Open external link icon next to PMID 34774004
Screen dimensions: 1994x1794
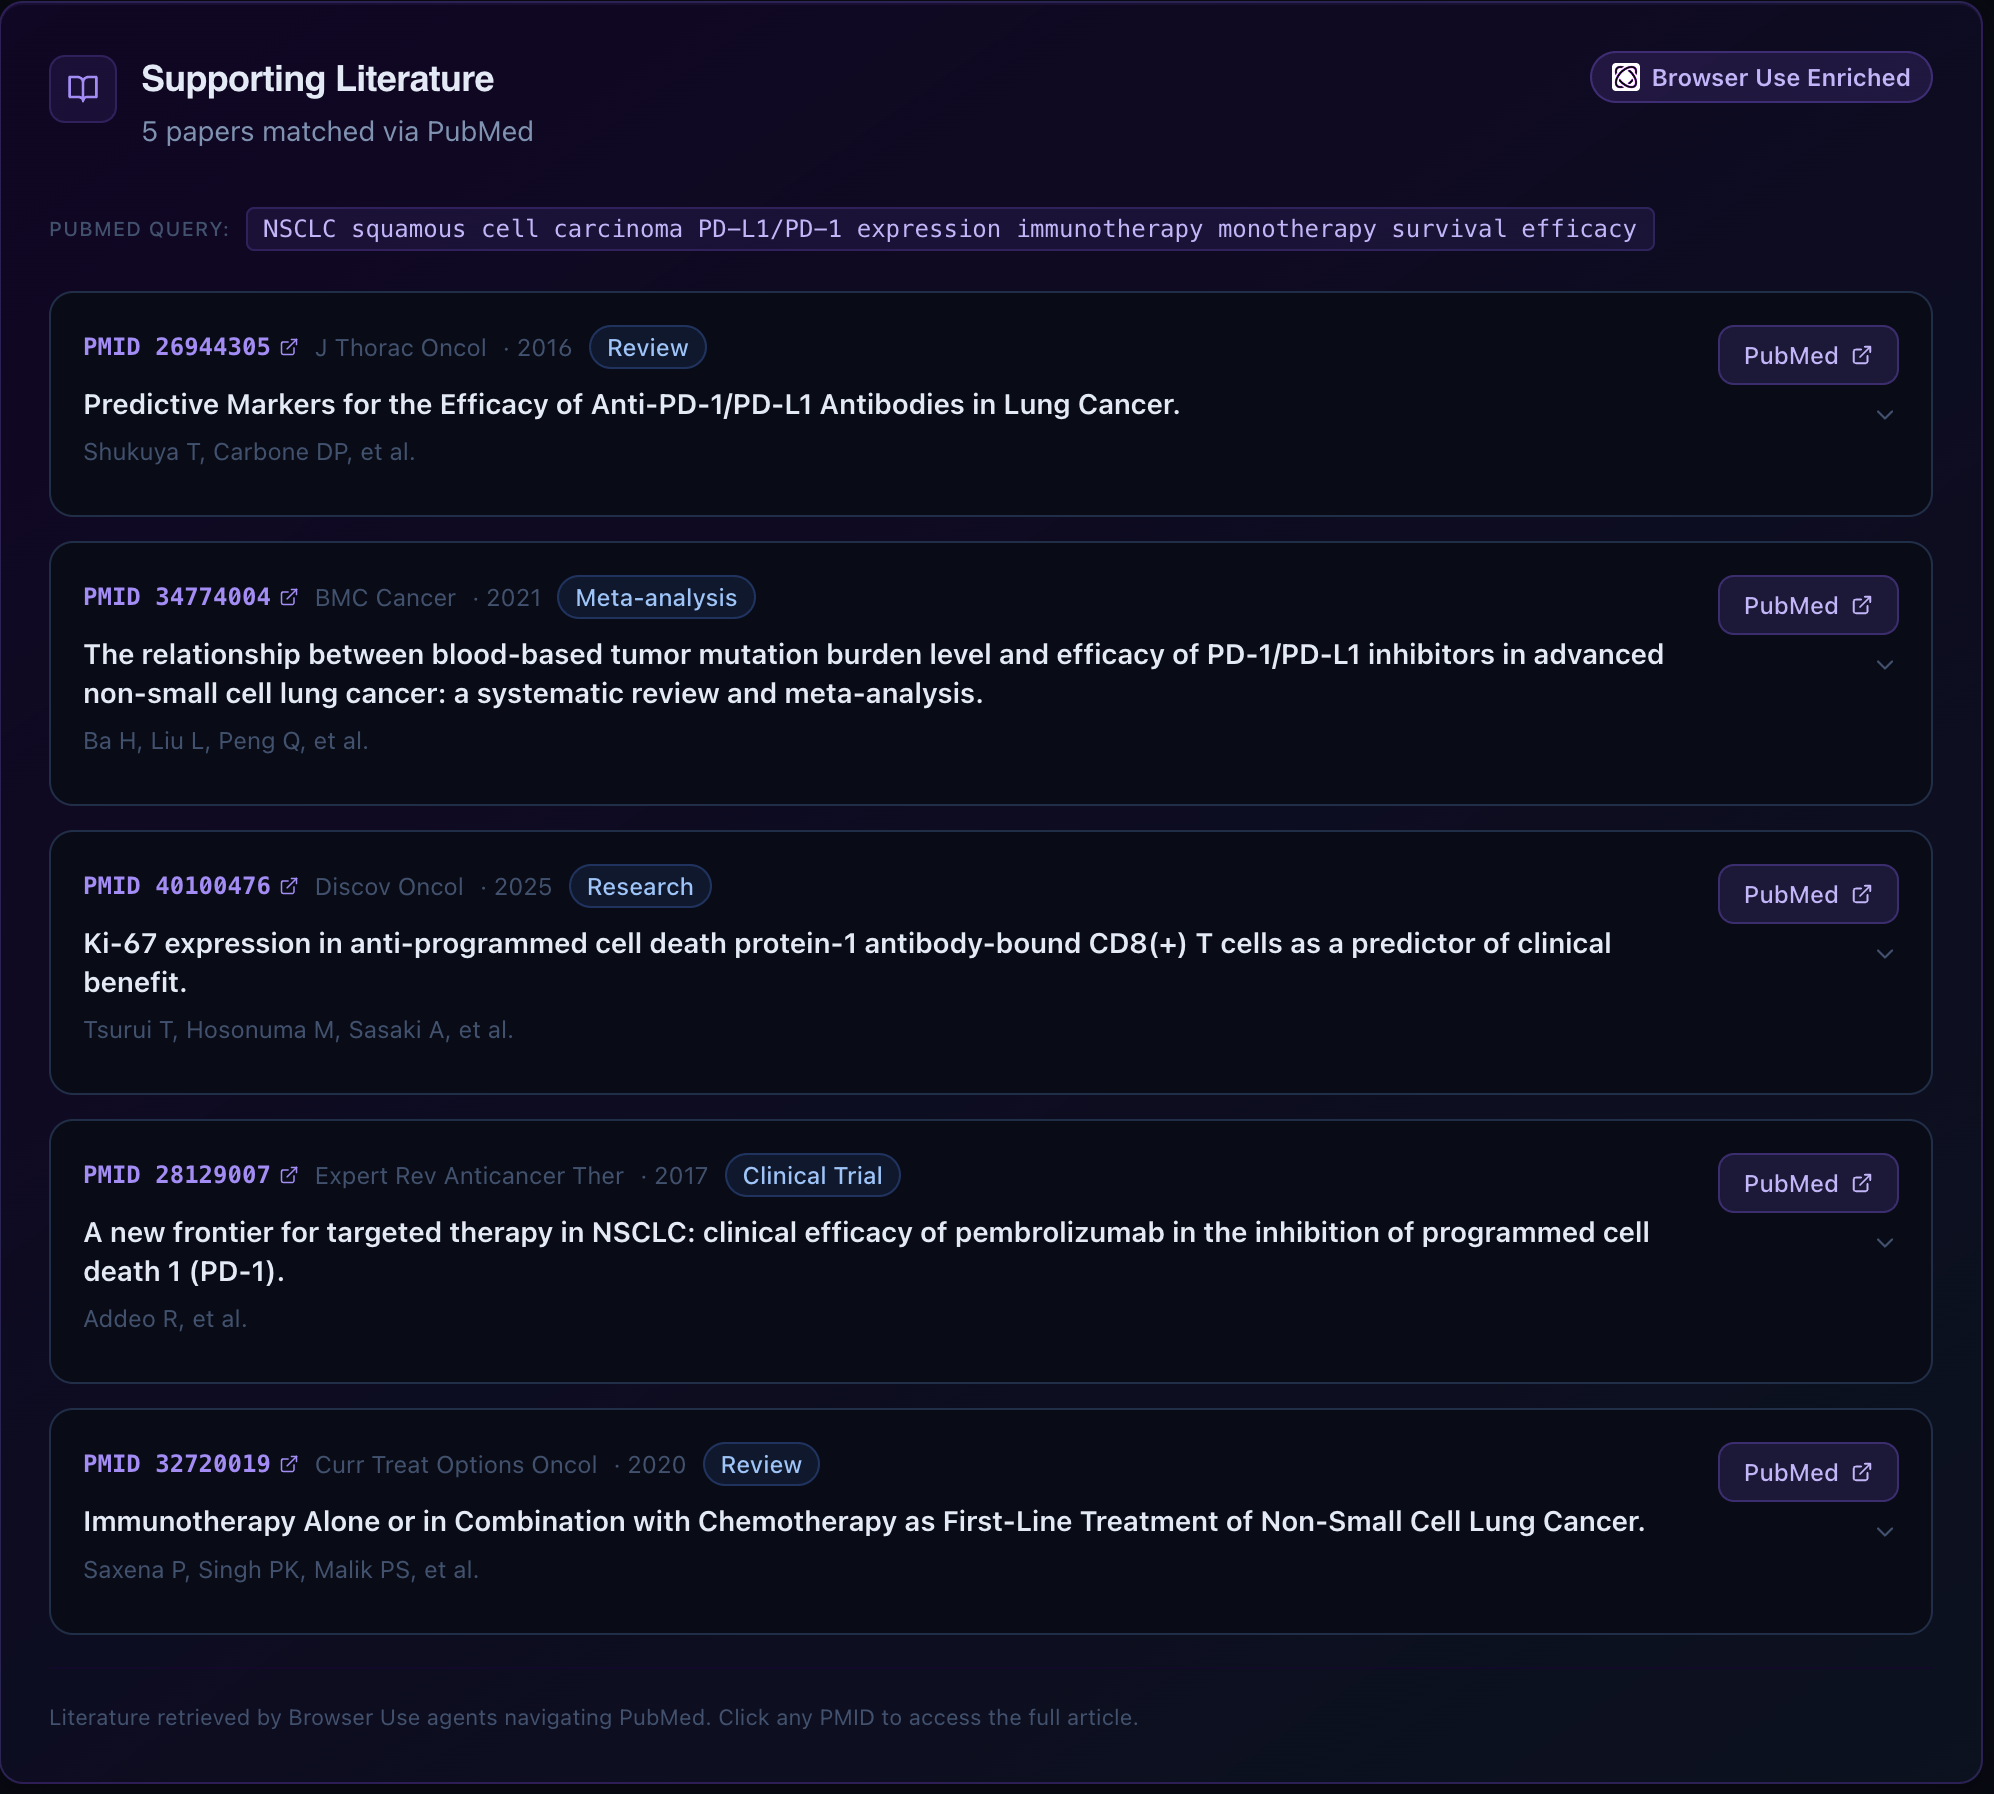click(x=289, y=597)
